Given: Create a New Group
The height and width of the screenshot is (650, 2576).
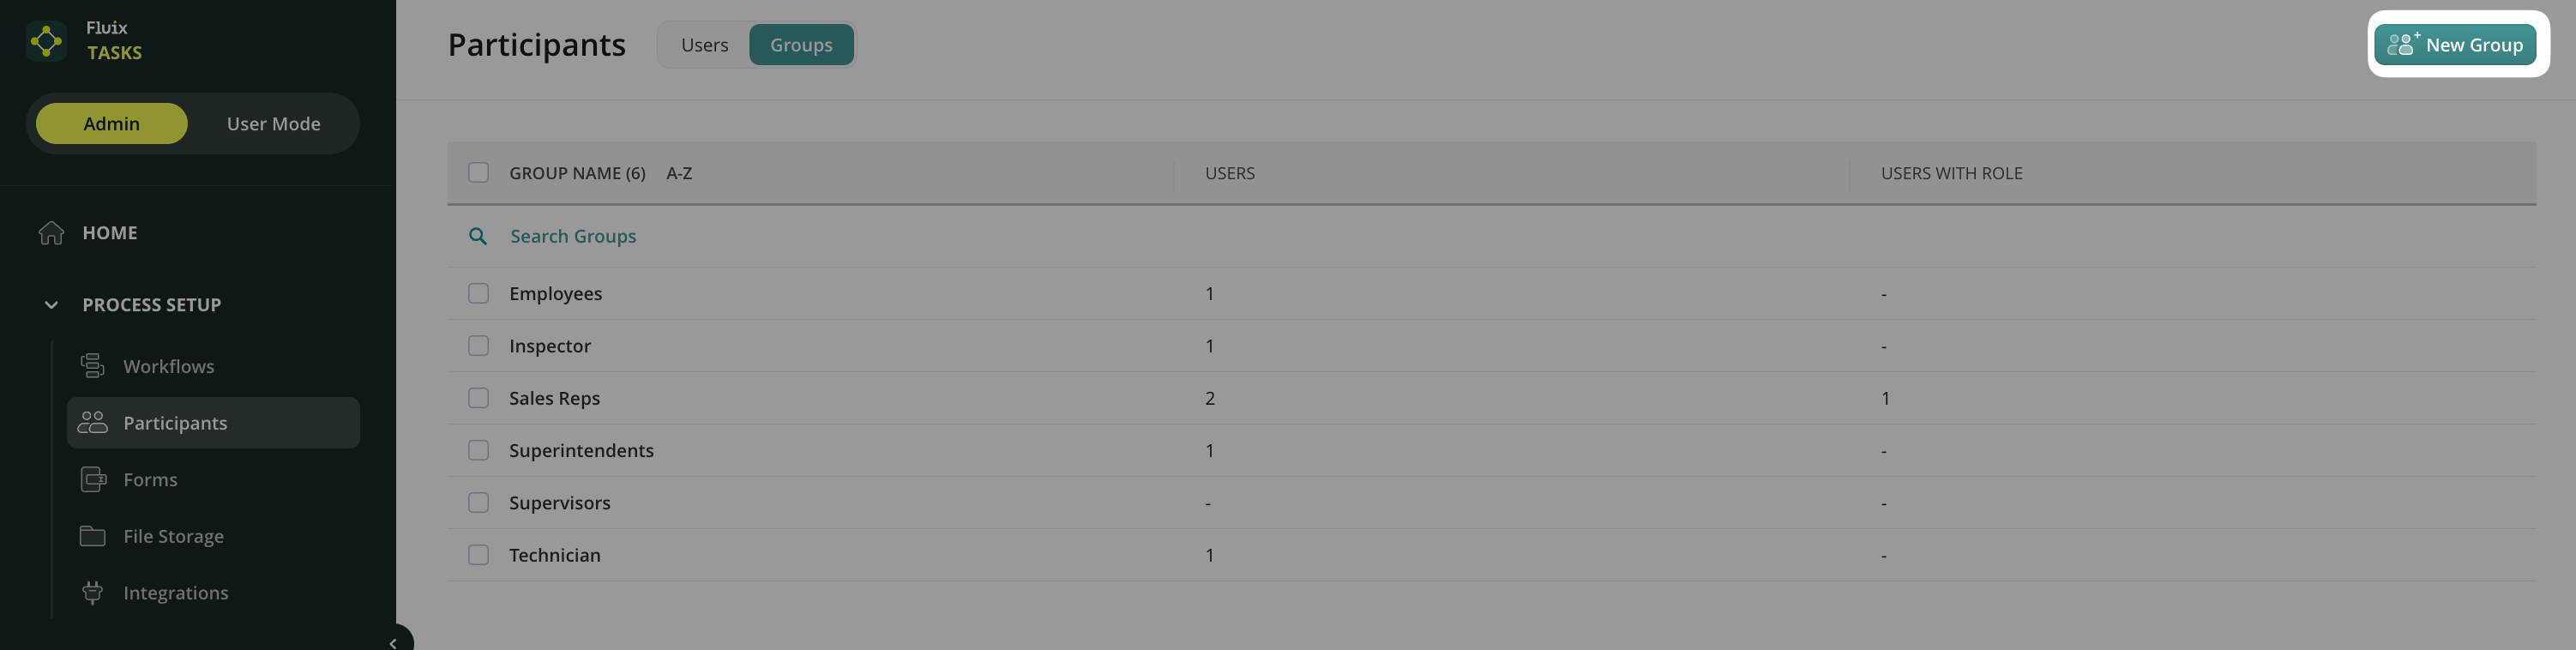Looking at the screenshot, I should tap(2454, 45).
